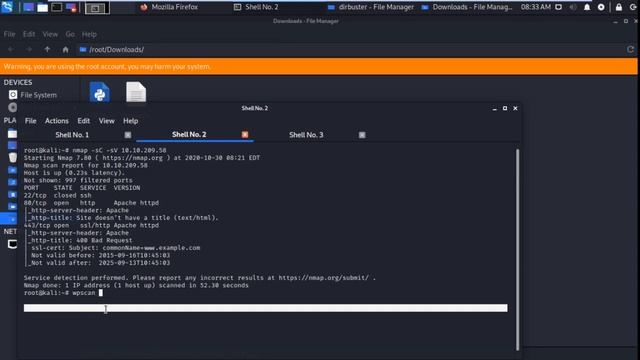
Task: Switch to Mozilla Firefox in the taskbar
Action: coord(169,7)
